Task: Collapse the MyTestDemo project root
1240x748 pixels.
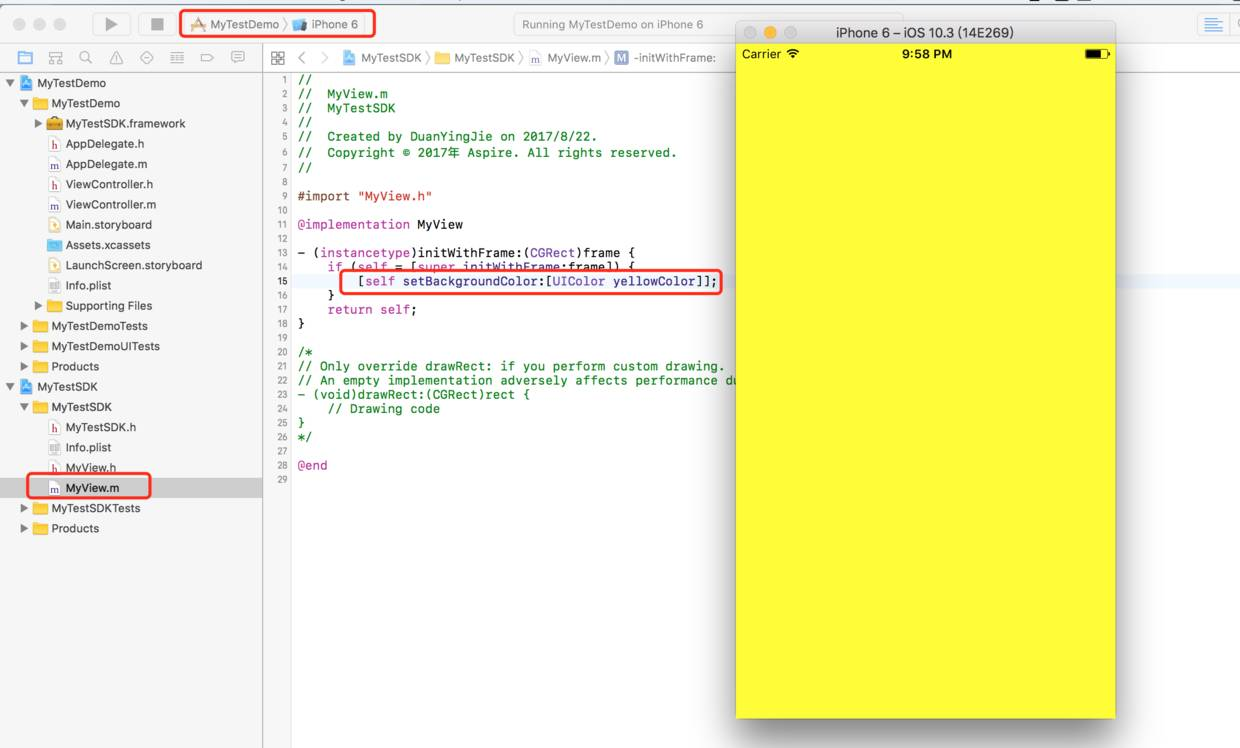Action: (11, 83)
